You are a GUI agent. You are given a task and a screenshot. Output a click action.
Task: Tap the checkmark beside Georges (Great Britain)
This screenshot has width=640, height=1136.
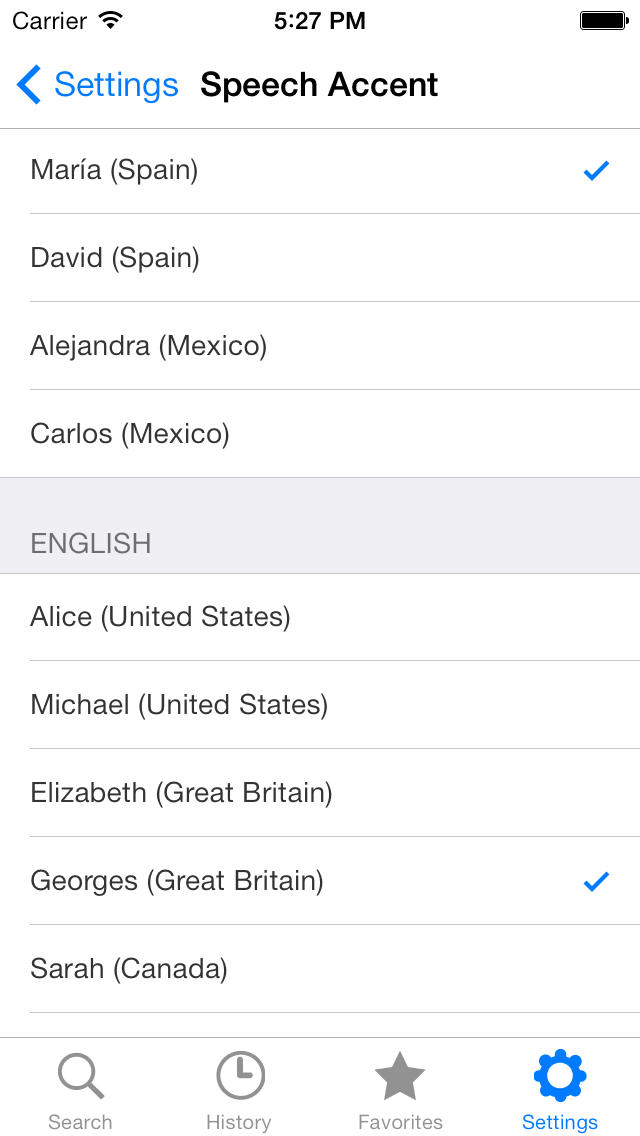[x=596, y=881]
